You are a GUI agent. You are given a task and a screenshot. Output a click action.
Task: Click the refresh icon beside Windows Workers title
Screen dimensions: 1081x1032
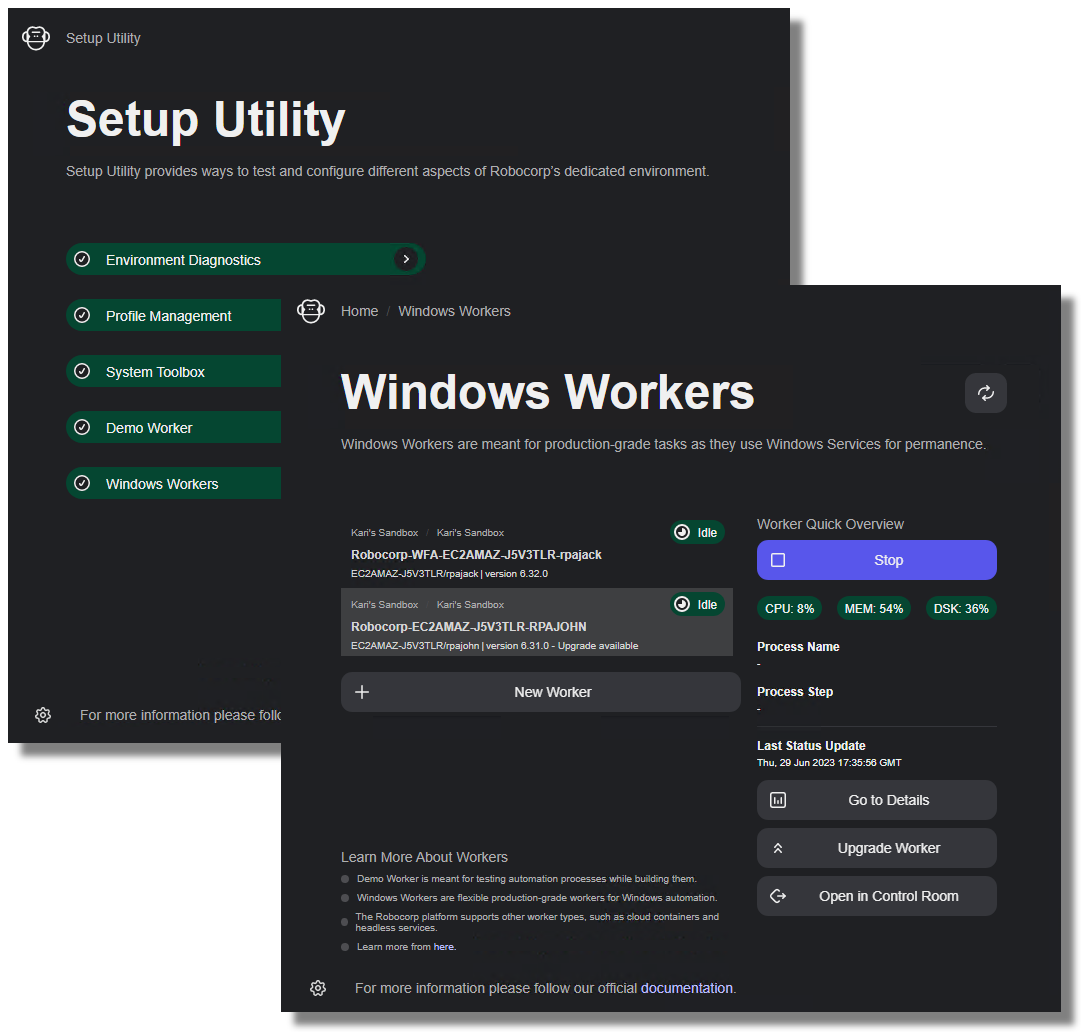click(x=985, y=393)
